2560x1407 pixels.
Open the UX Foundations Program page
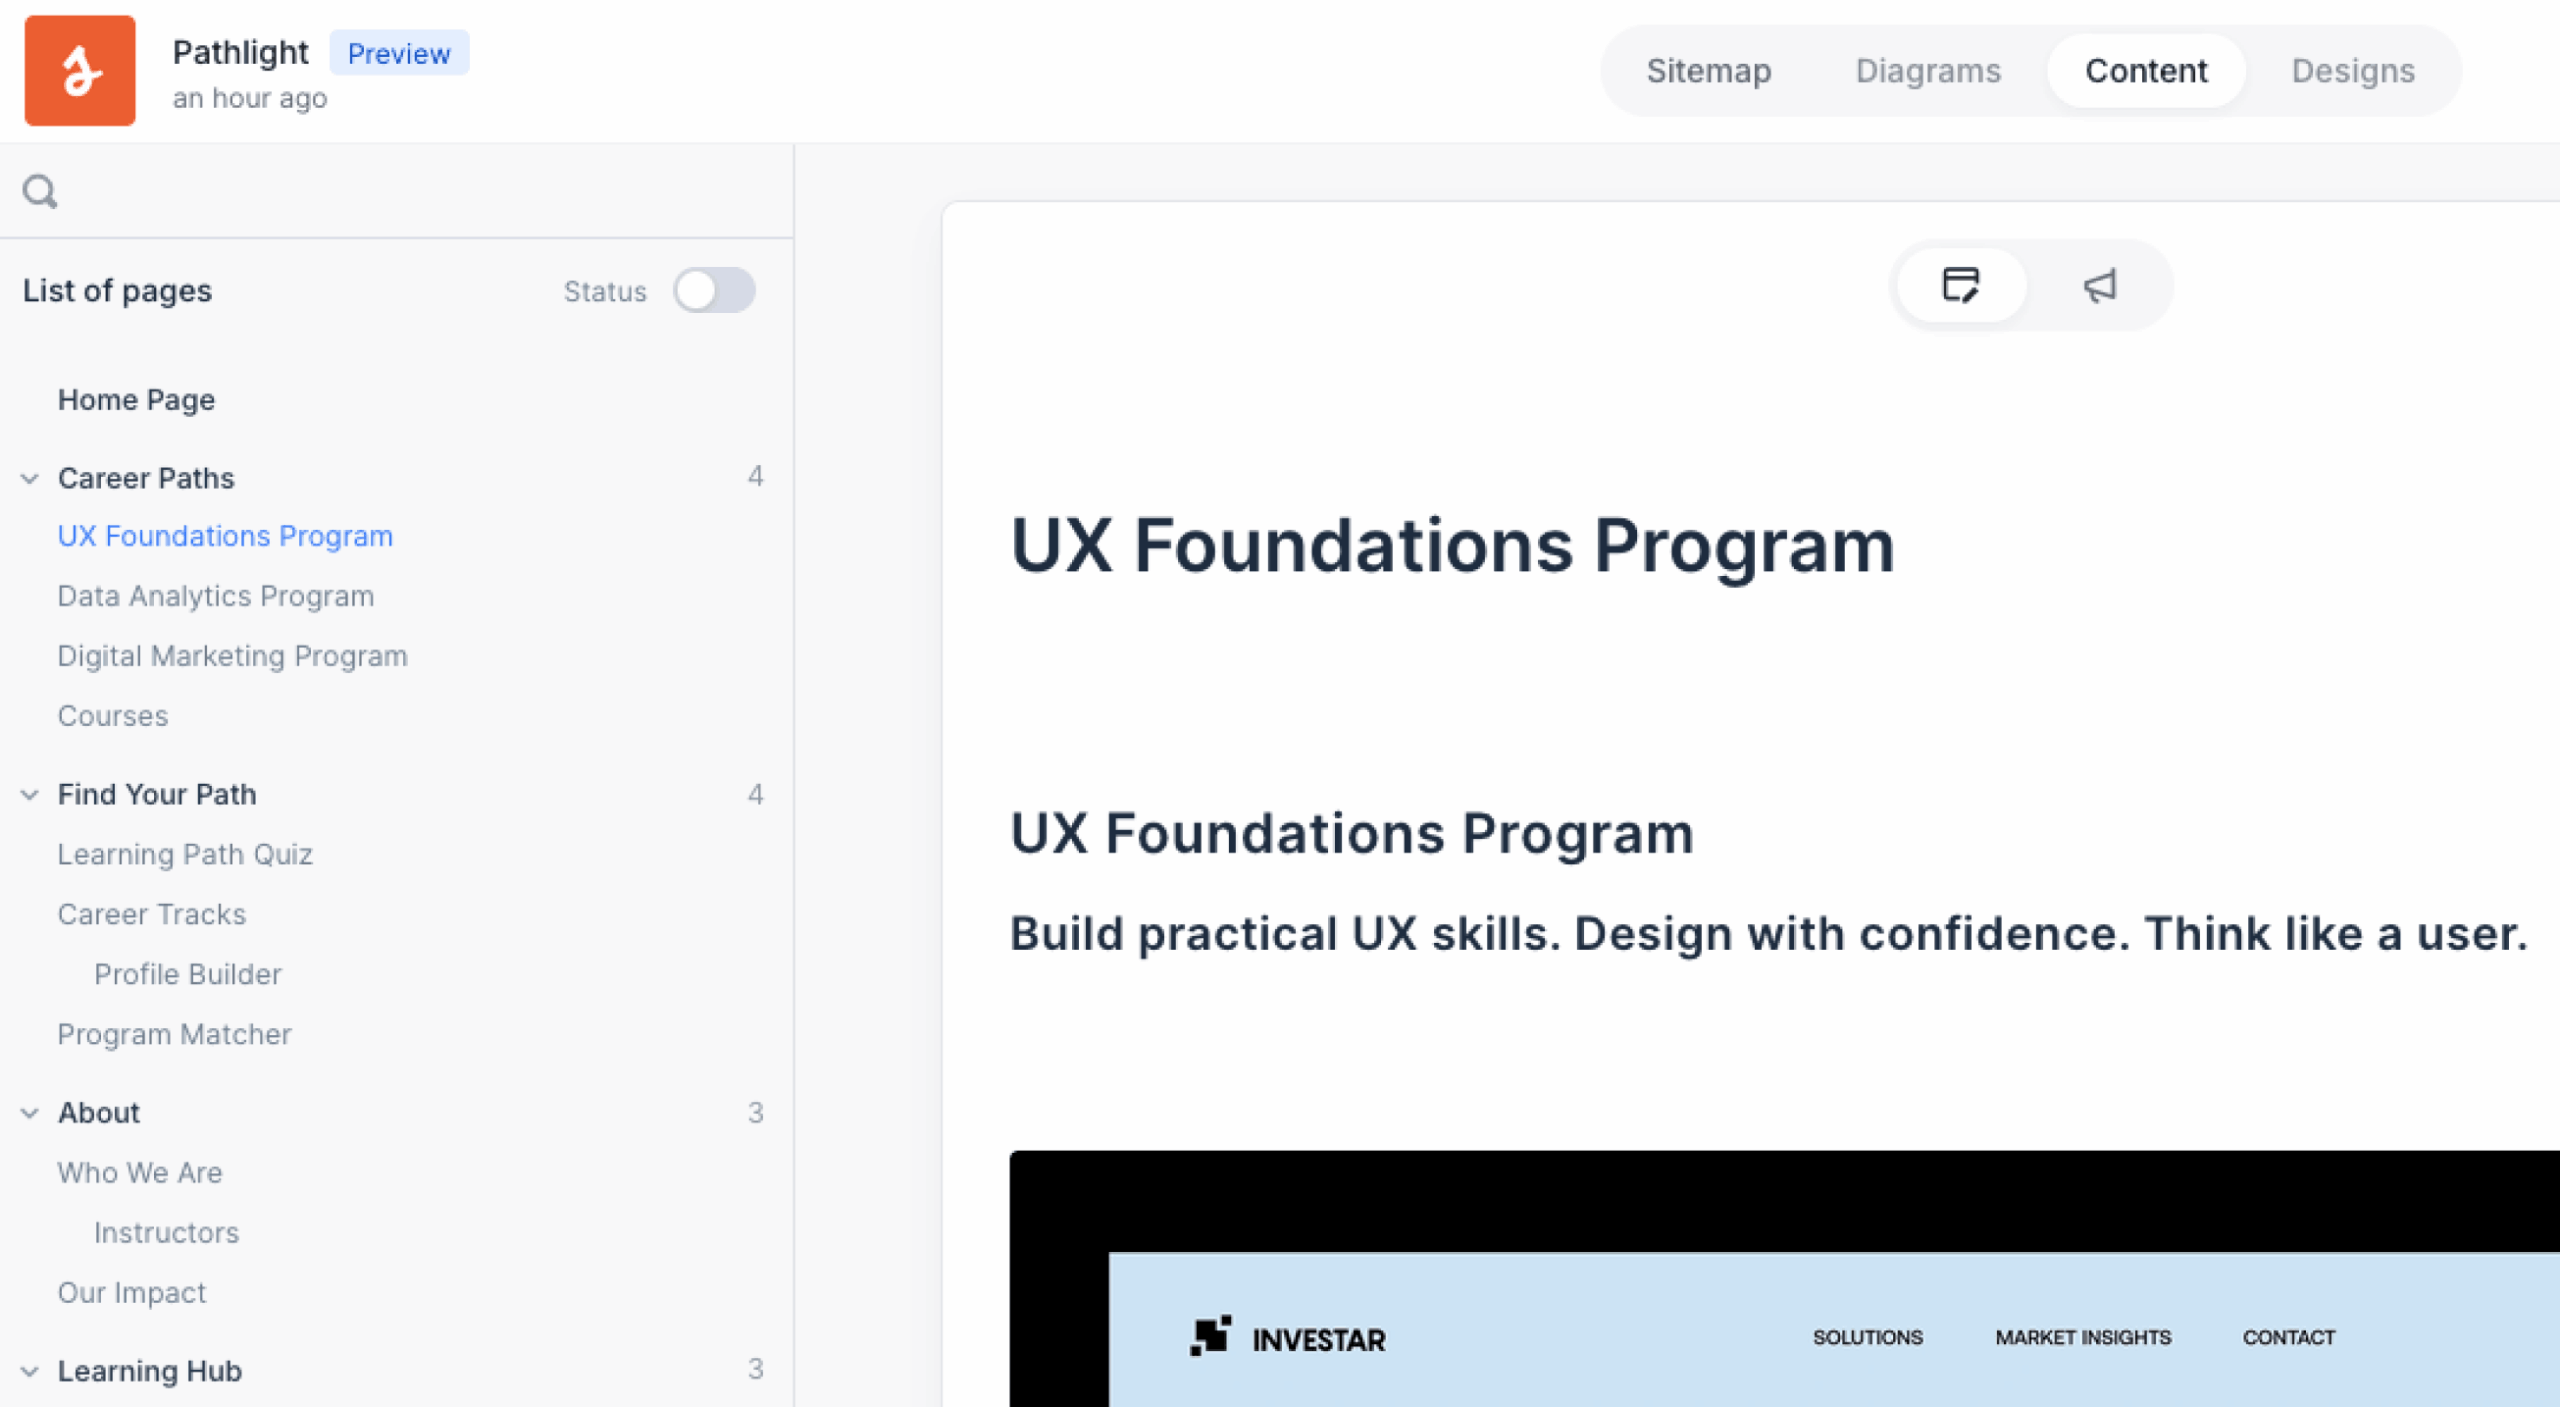click(x=225, y=537)
